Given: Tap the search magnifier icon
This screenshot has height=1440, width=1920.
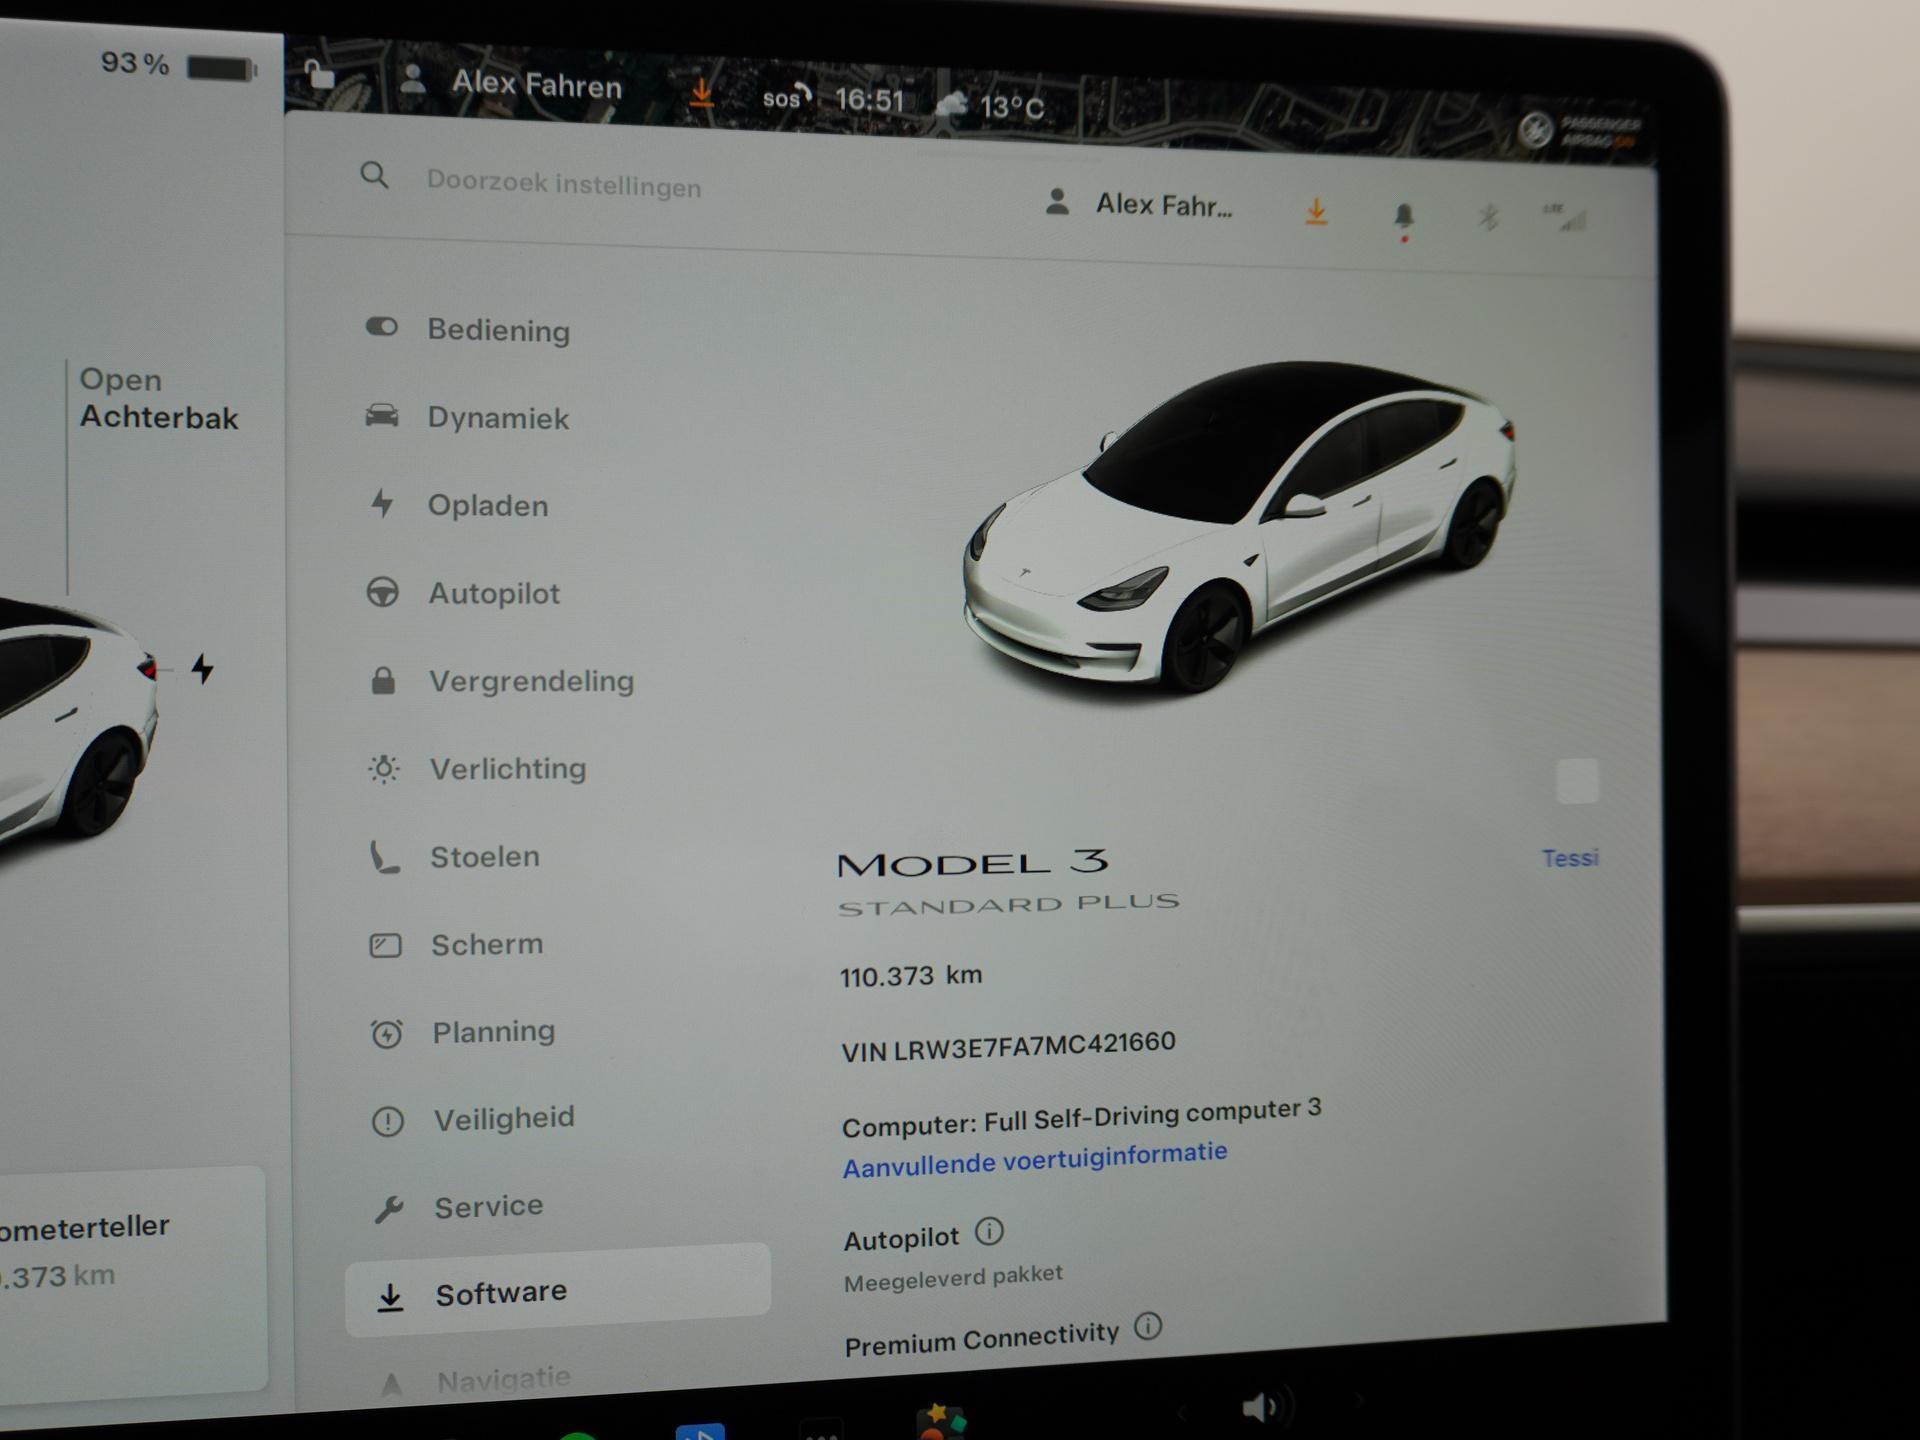Looking at the screenshot, I should point(374,176).
